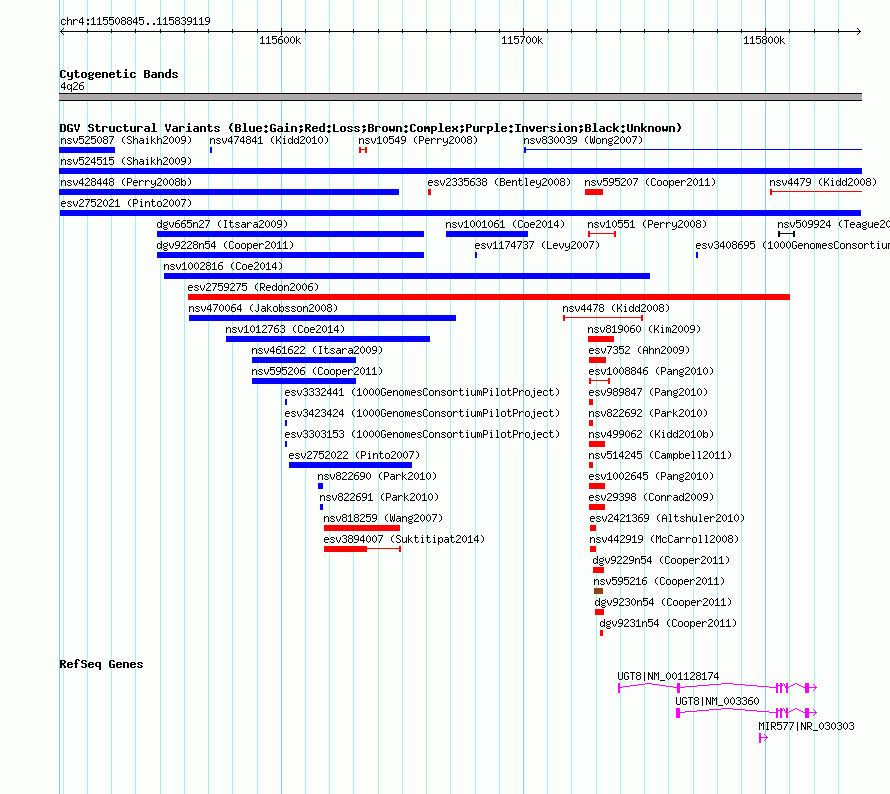Open the nsv818259 (Wang2007) label
The height and width of the screenshot is (794, 890).
383,518
